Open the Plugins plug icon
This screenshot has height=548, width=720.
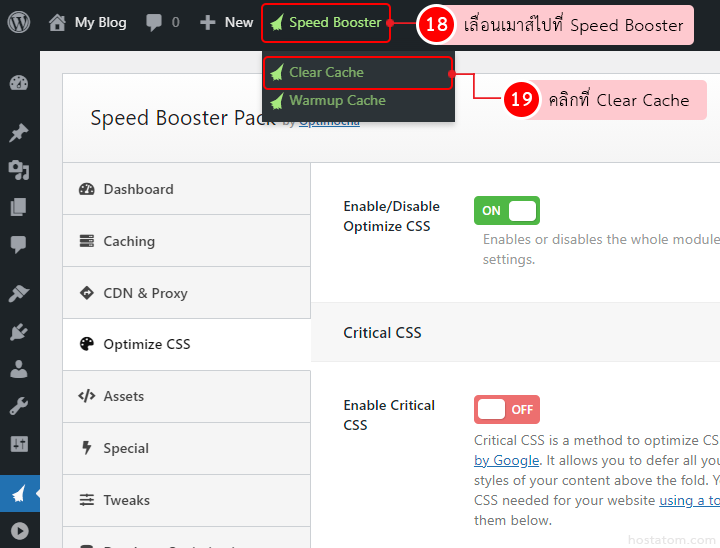coord(19,332)
